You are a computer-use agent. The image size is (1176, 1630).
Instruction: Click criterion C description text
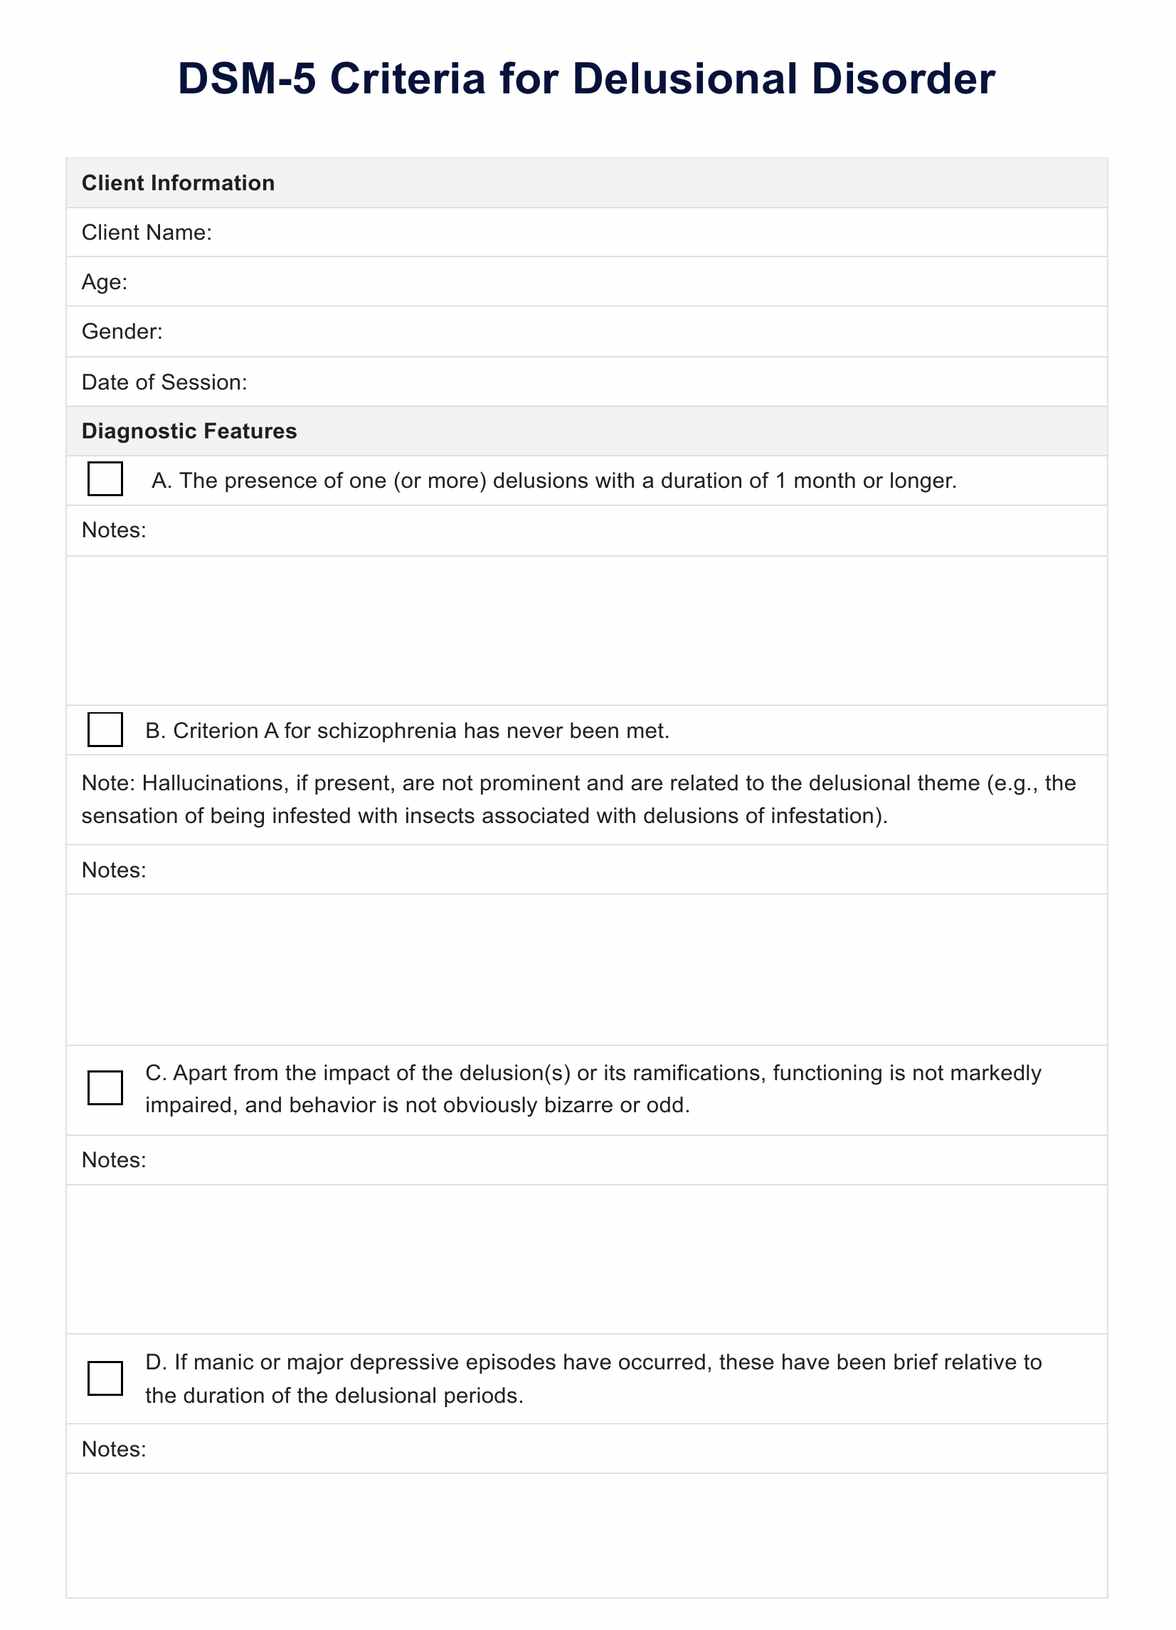tap(593, 1089)
